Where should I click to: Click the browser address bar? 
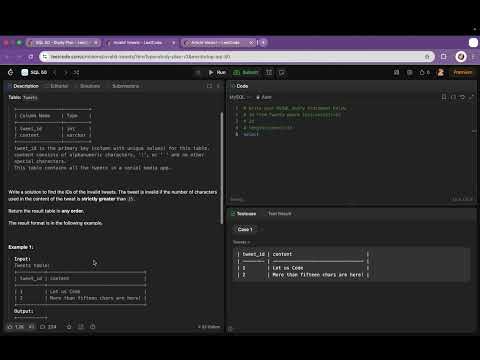(237, 57)
